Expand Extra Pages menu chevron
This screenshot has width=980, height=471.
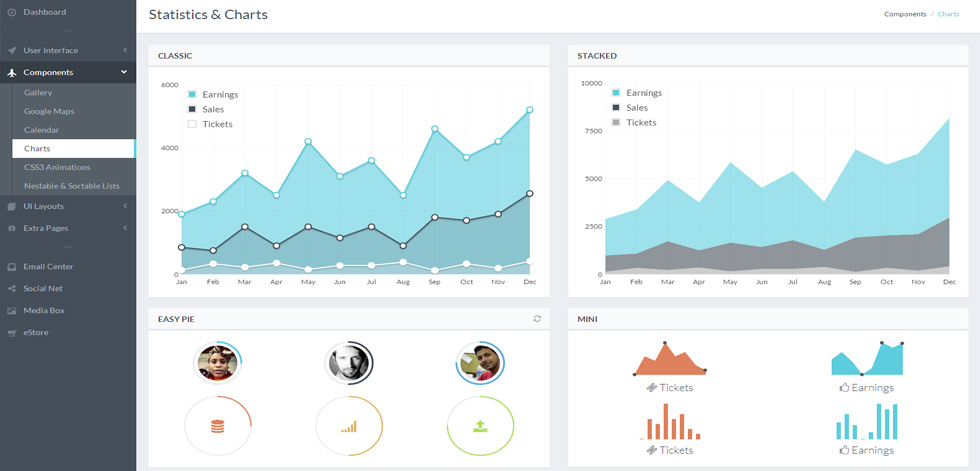(125, 228)
